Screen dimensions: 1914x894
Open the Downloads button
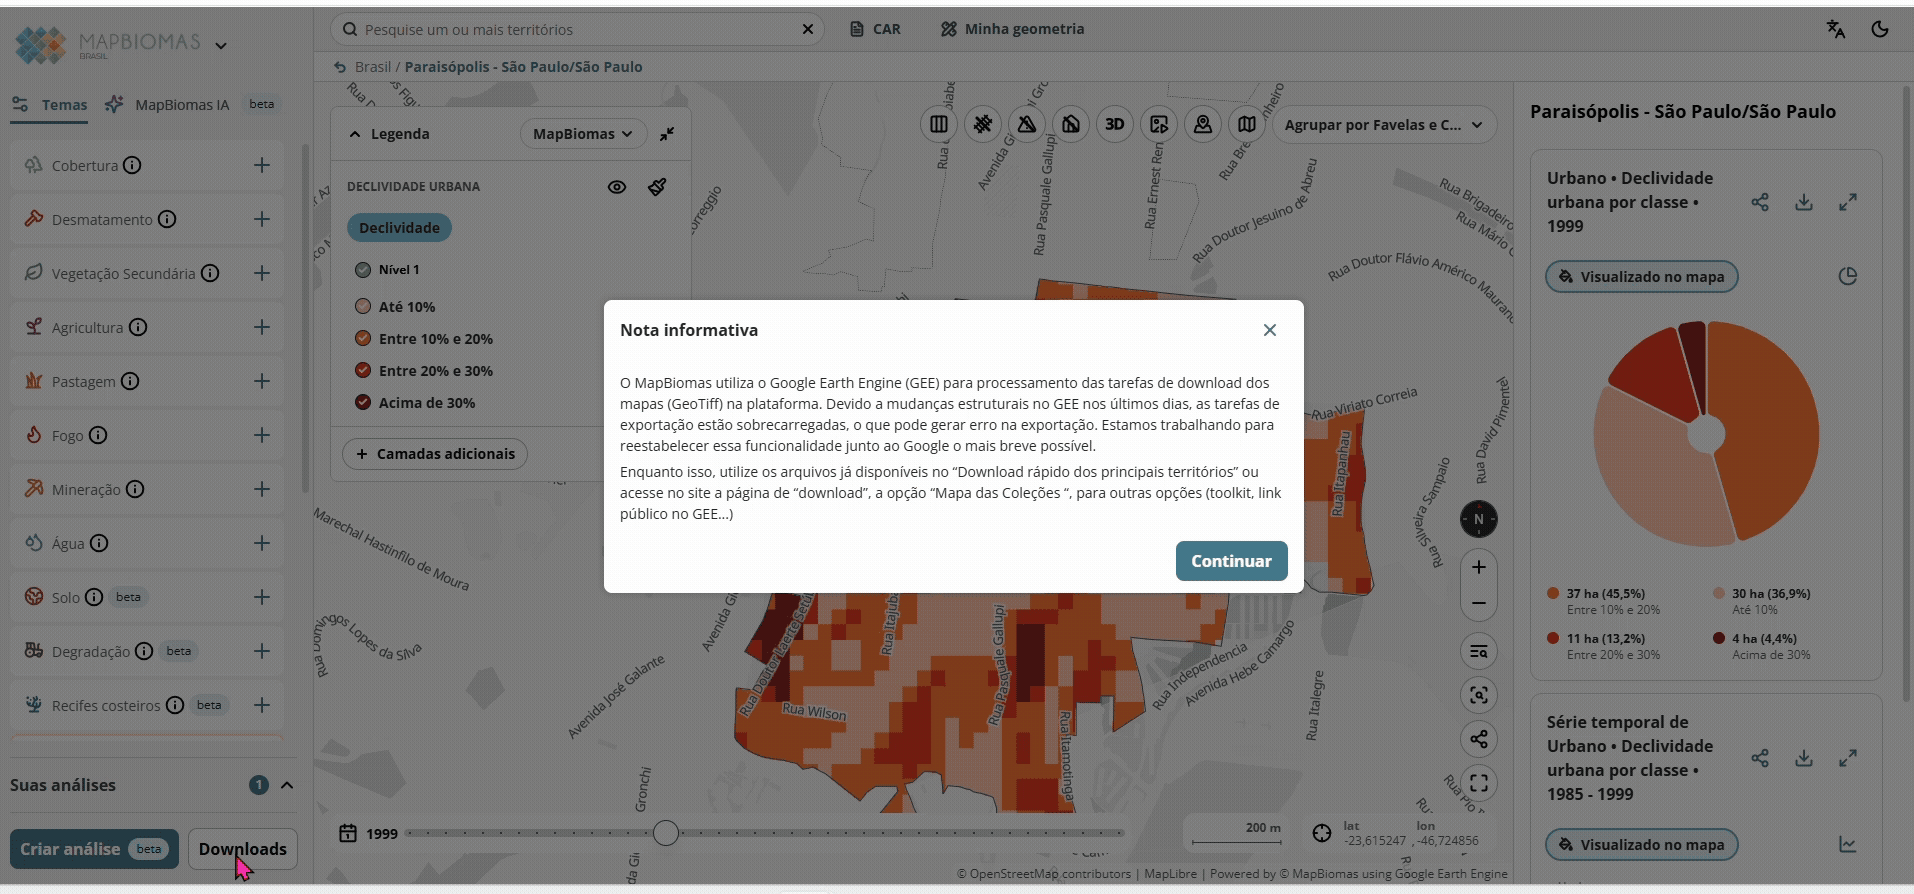click(242, 849)
